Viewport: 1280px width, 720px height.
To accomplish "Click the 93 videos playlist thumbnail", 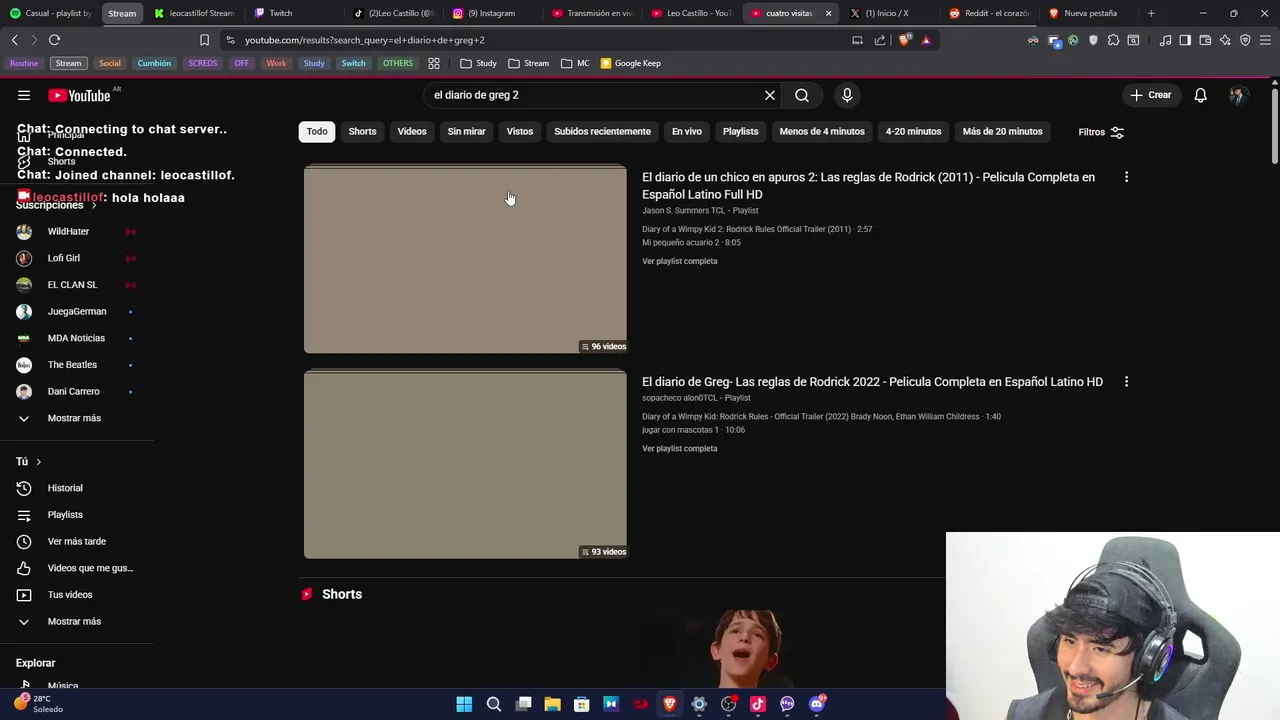I will point(465,465).
